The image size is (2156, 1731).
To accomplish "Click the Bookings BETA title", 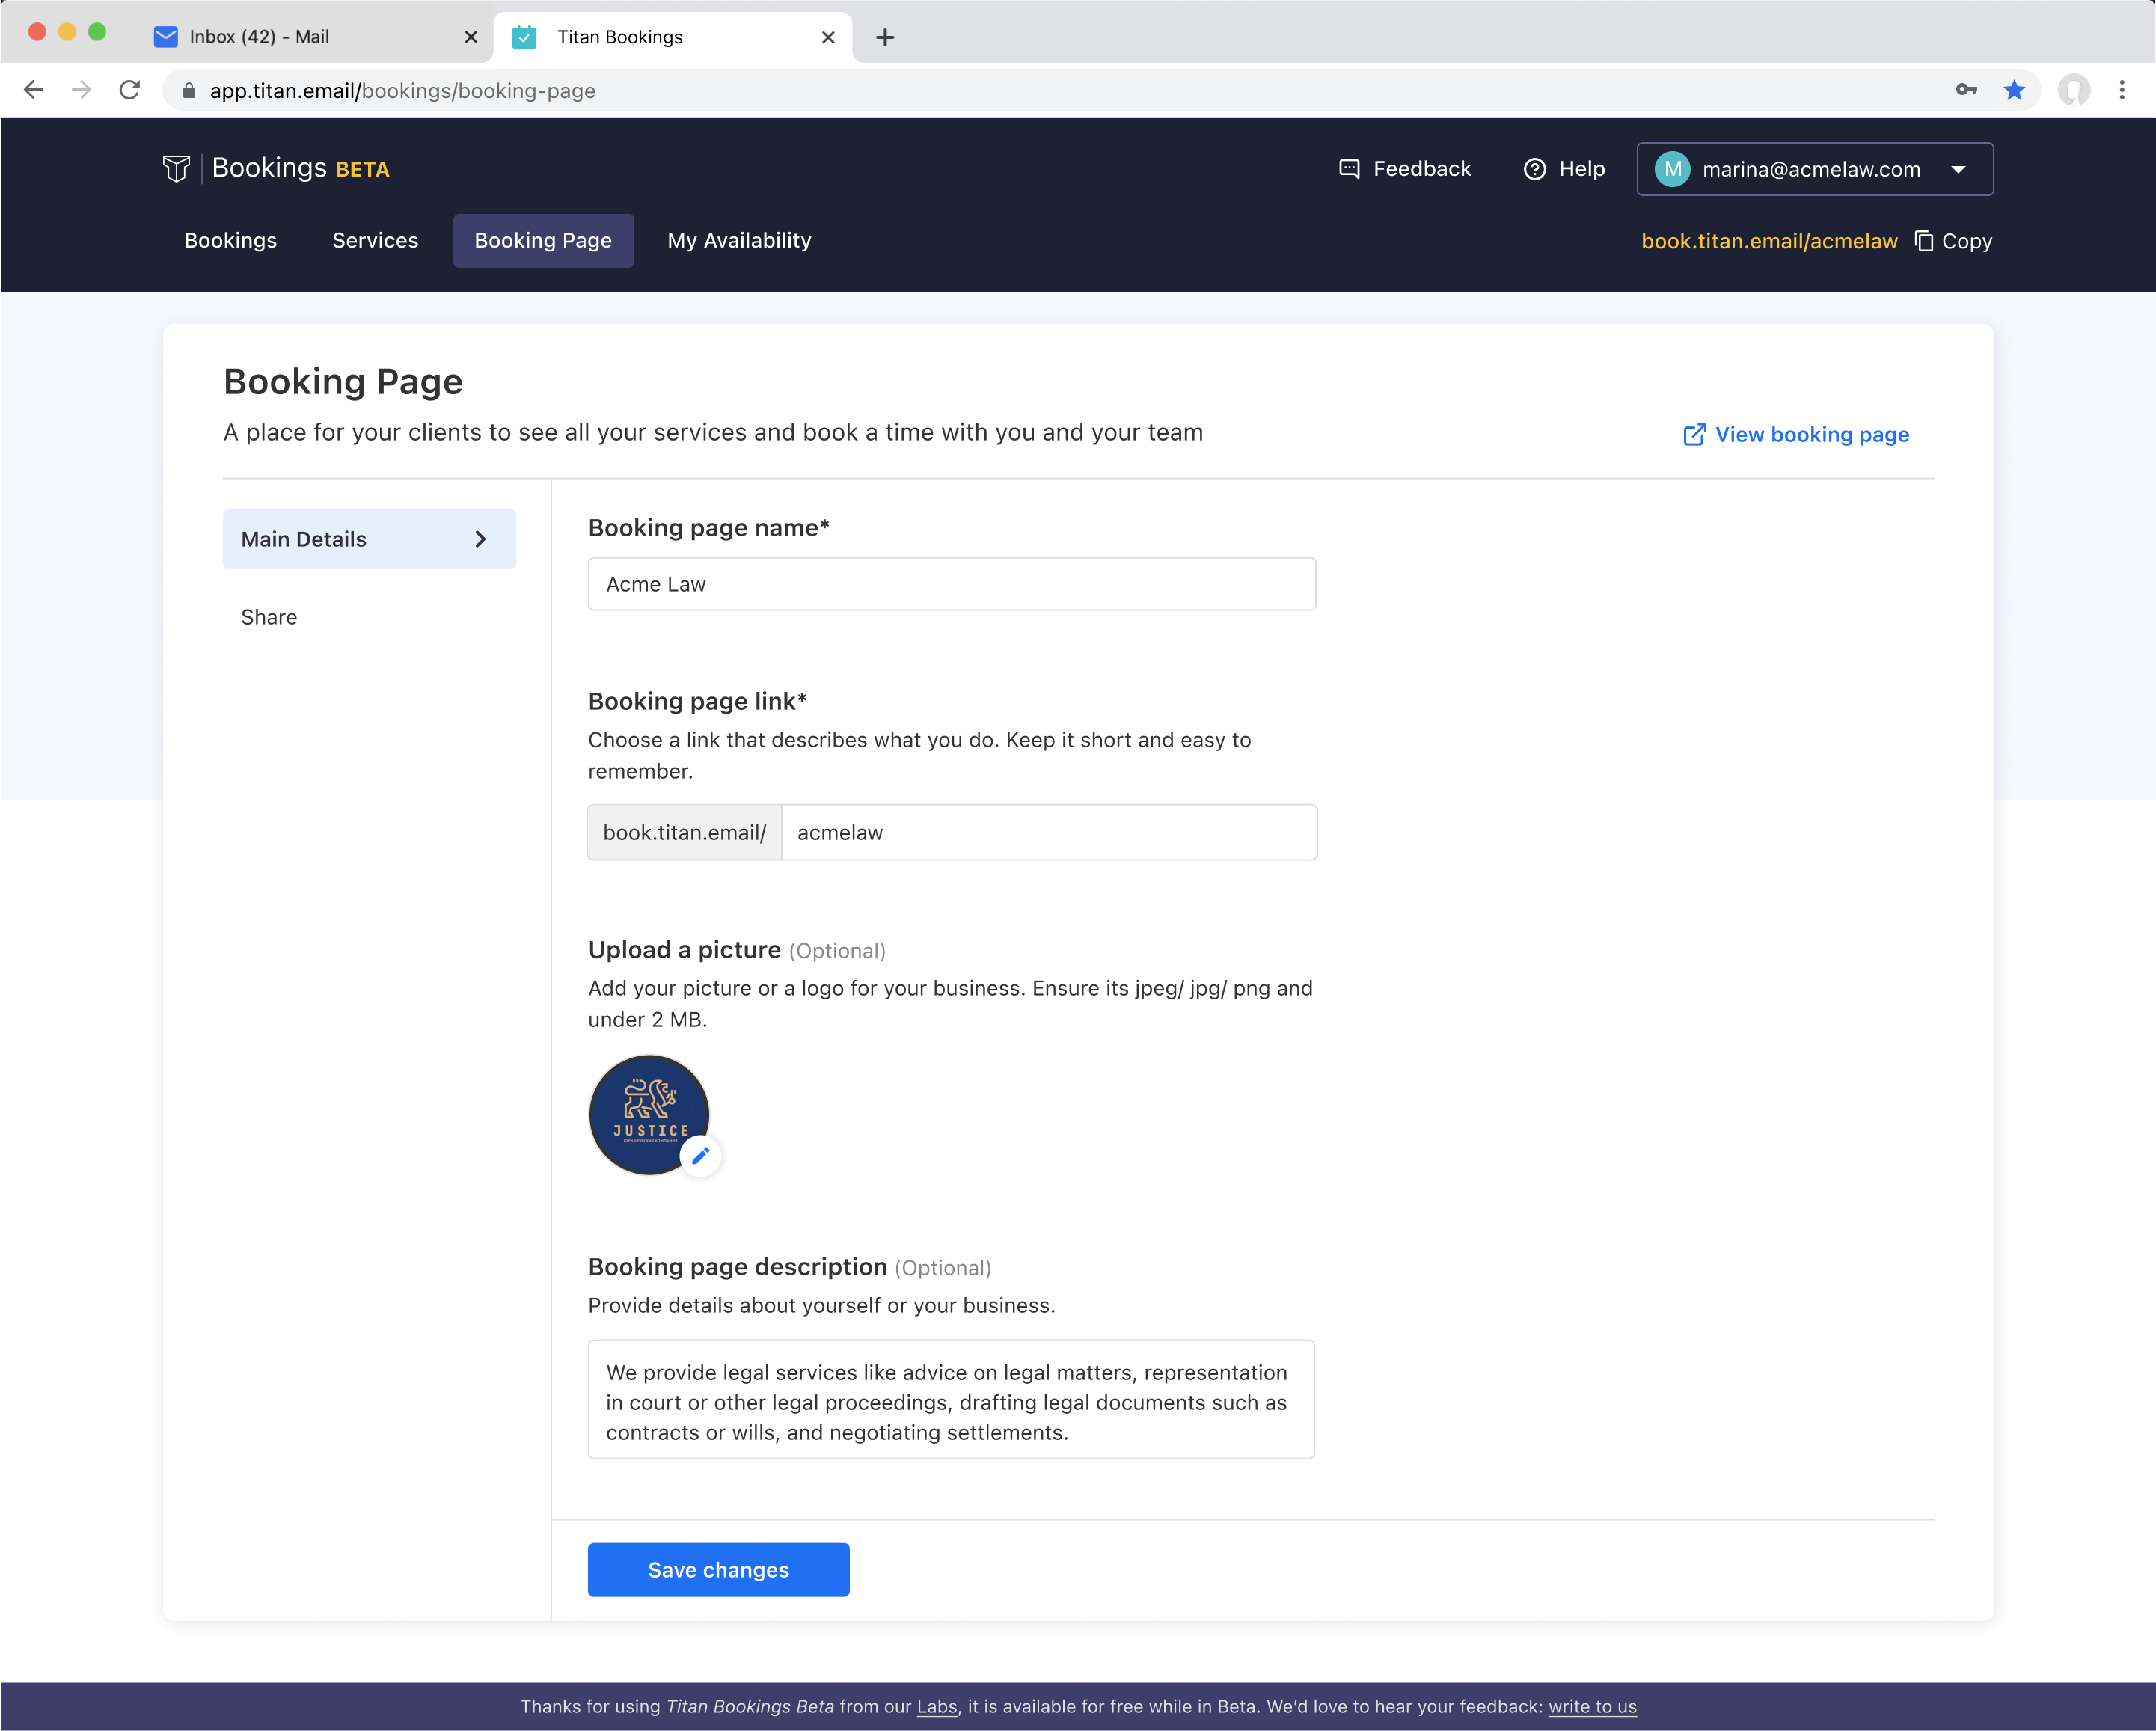I will point(300,168).
